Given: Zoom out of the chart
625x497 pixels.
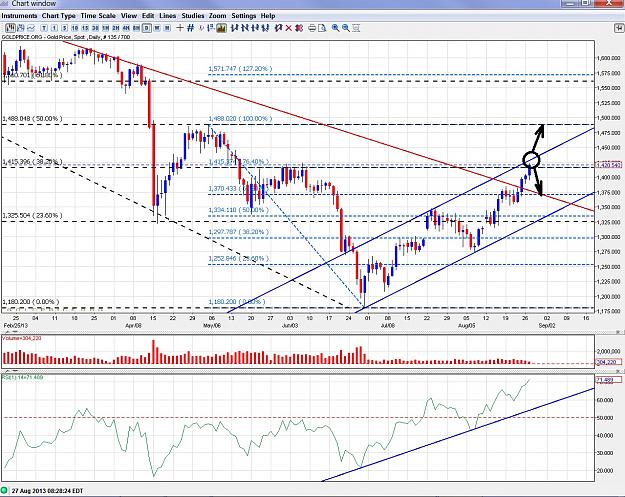Looking at the screenshot, I should tap(346, 28).
